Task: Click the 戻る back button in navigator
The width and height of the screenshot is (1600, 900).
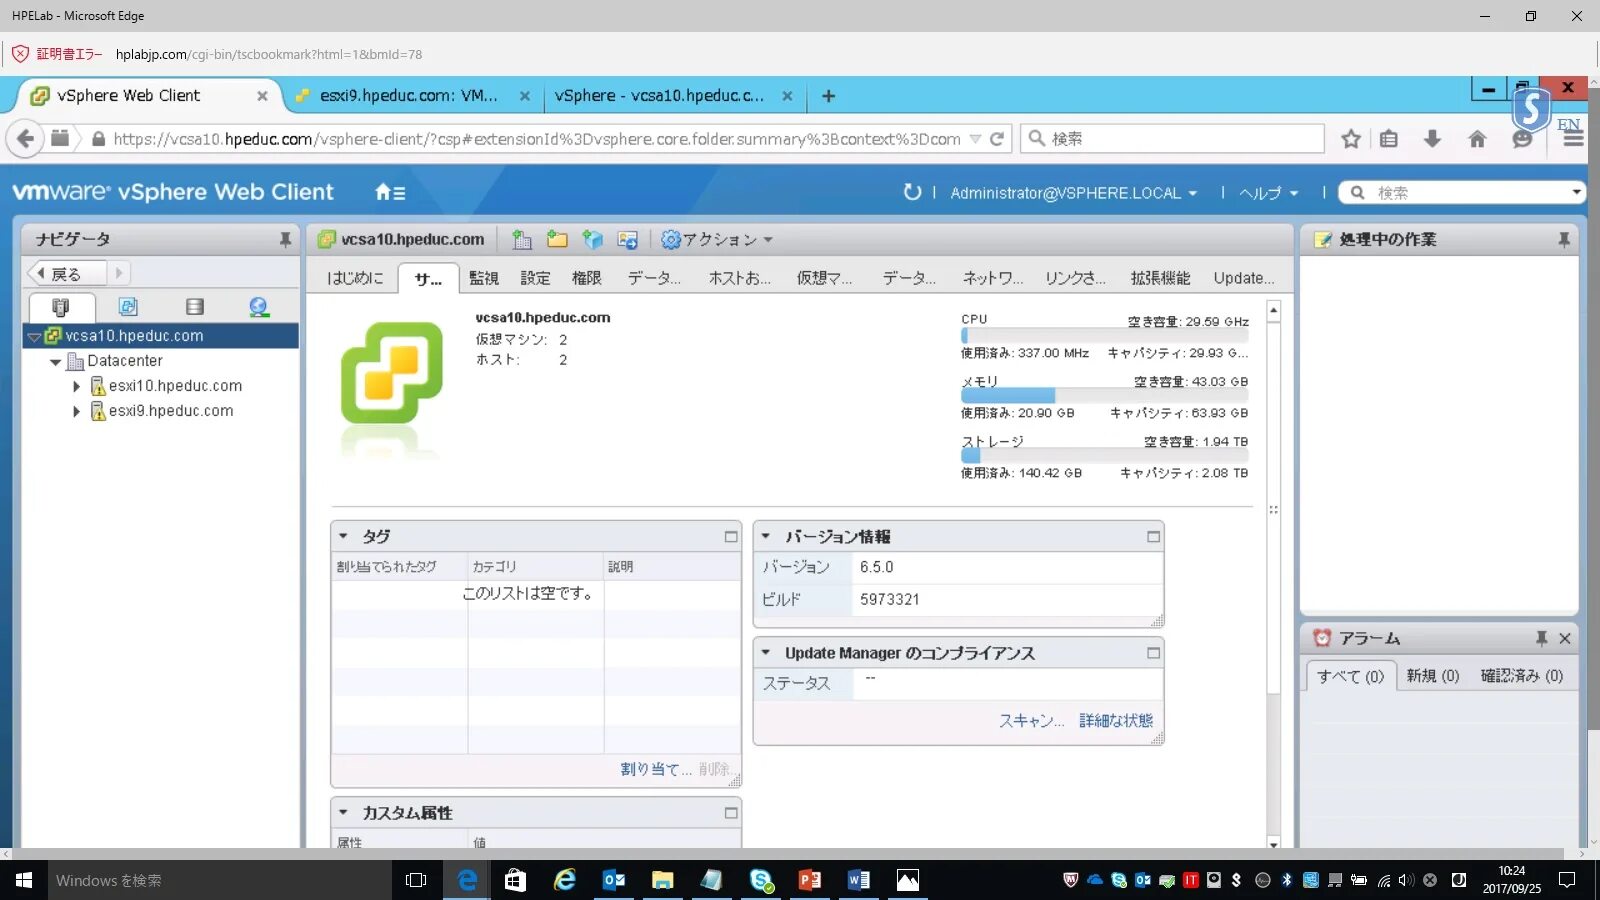Action: [66, 273]
